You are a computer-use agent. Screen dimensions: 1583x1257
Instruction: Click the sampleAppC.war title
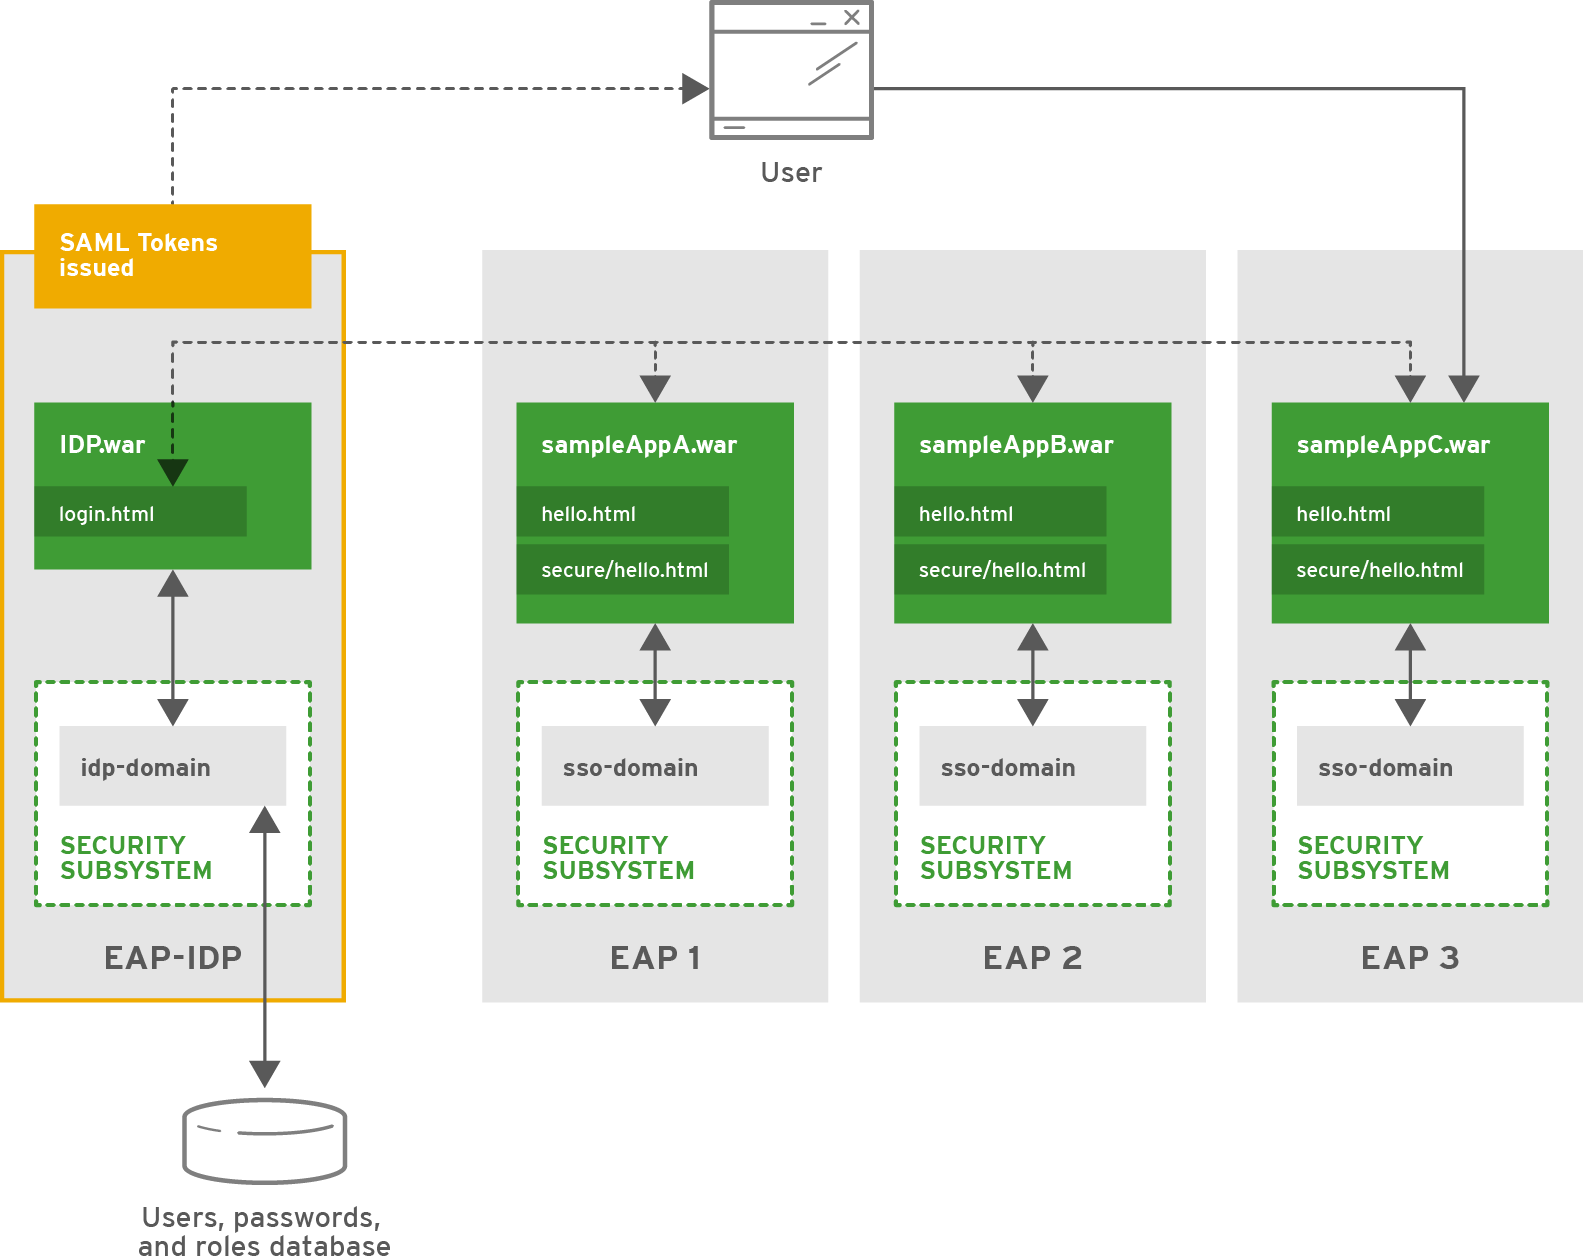[1393, 445]
